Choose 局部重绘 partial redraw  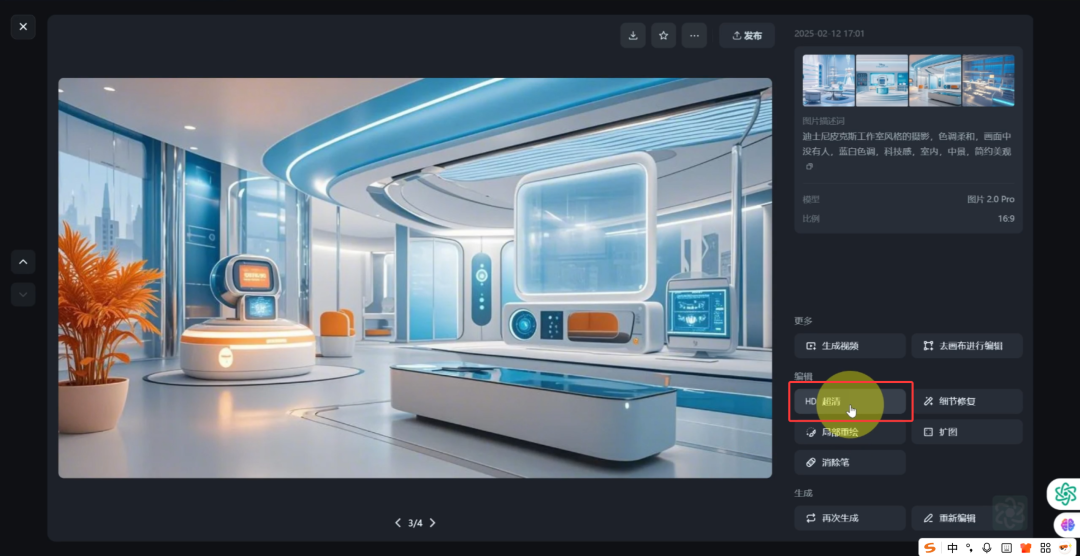850,432
